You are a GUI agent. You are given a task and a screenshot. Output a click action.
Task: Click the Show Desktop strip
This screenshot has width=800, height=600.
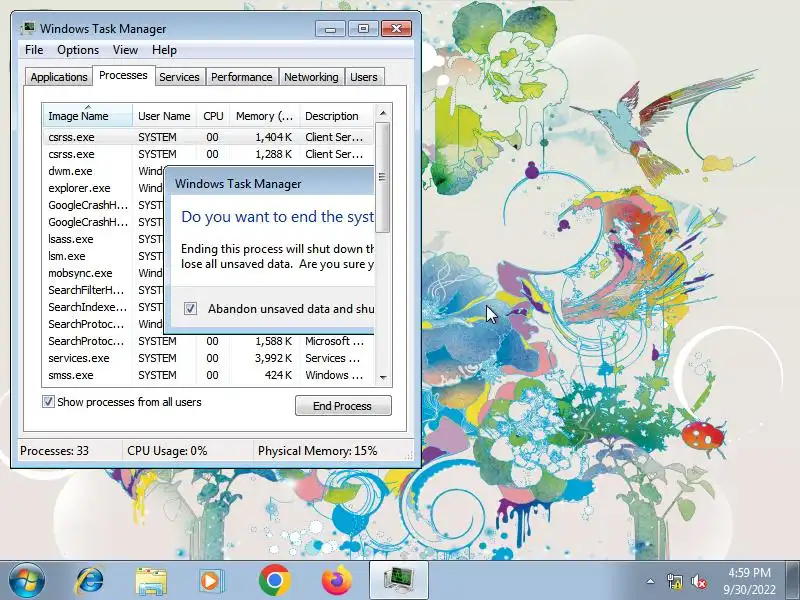click(x=794, y=581)
